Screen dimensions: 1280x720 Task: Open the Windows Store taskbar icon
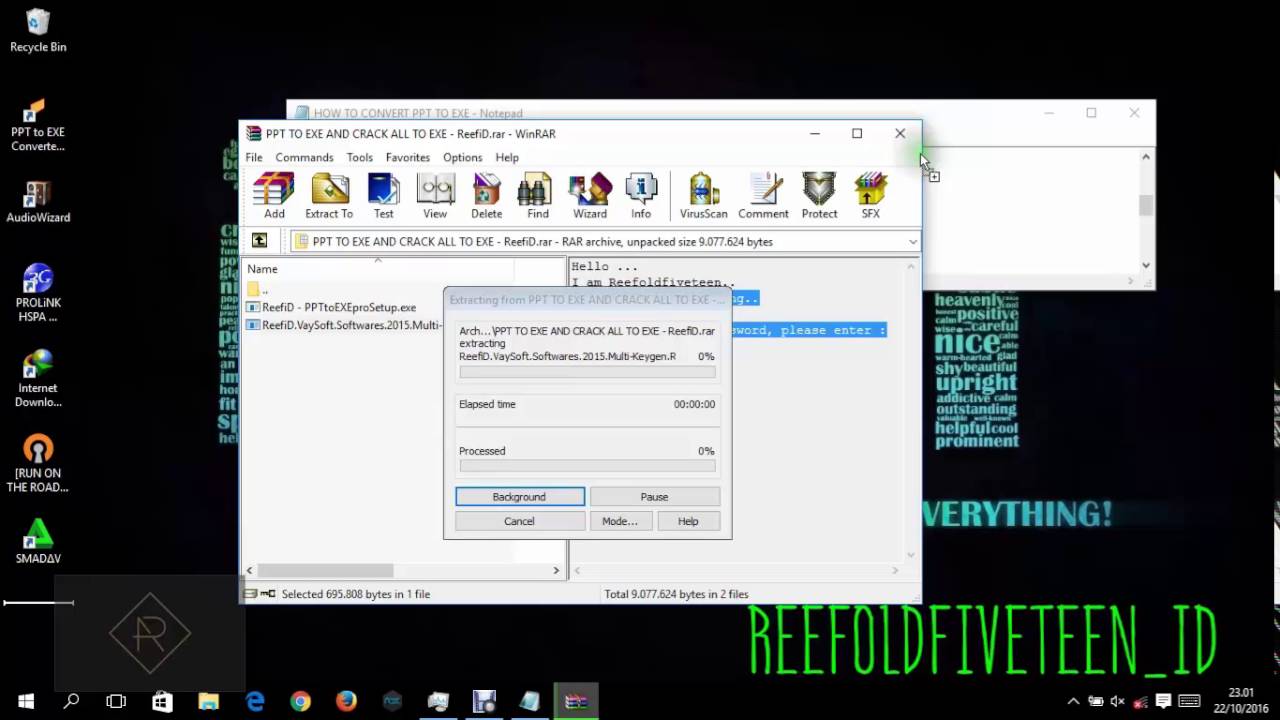click(162, 701)
